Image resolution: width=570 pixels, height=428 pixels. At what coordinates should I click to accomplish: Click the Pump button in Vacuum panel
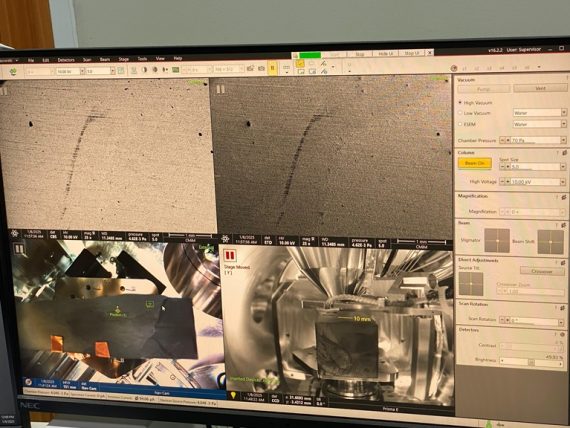(x=484, y=89)
